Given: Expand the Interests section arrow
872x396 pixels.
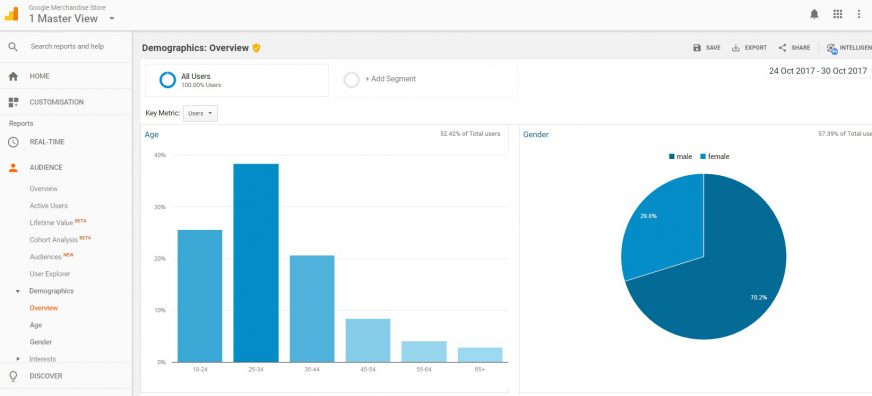Looking at the screenshot, I should (x=18, y=359).
